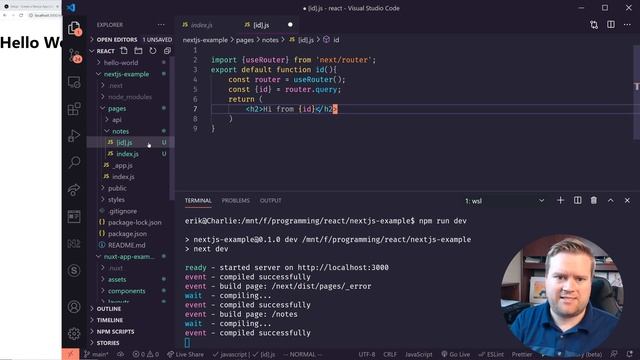Click the synchronize changes cloud icon
The image size is (640, 360).
[120, 354]
